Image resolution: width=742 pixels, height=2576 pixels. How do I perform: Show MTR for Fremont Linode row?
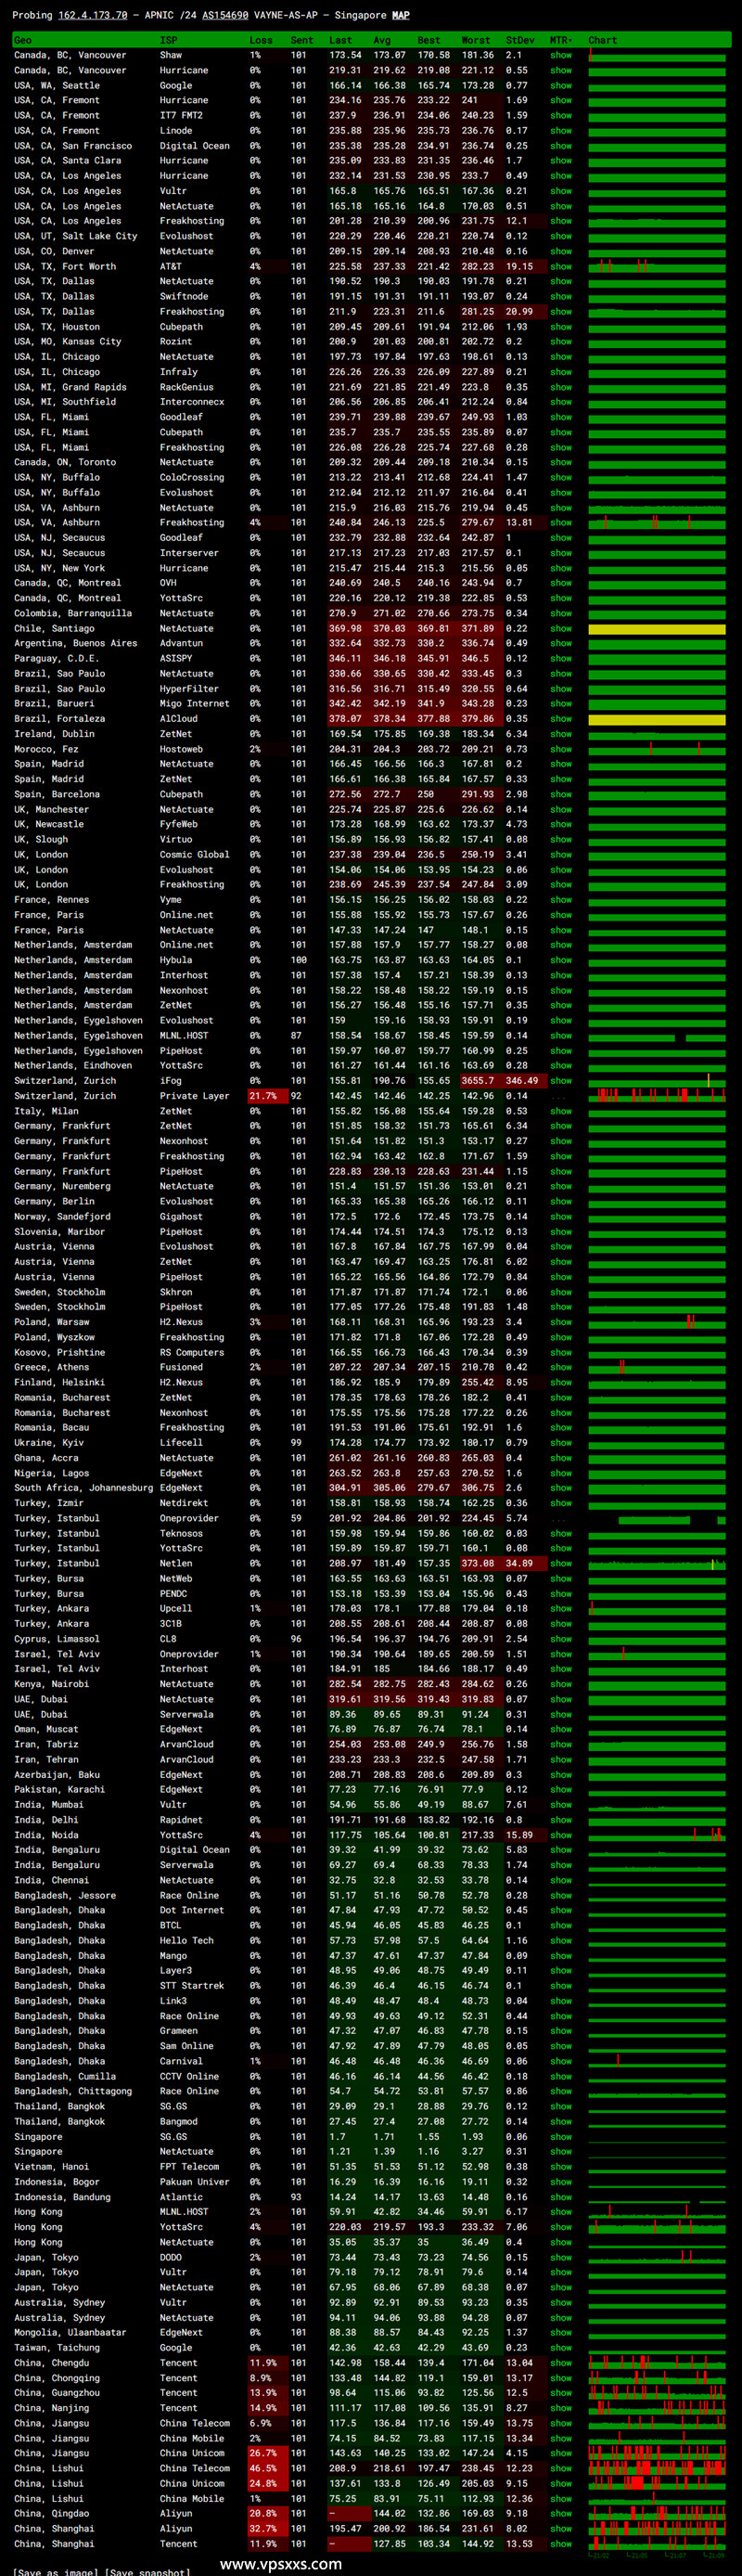tap(561, 131)
